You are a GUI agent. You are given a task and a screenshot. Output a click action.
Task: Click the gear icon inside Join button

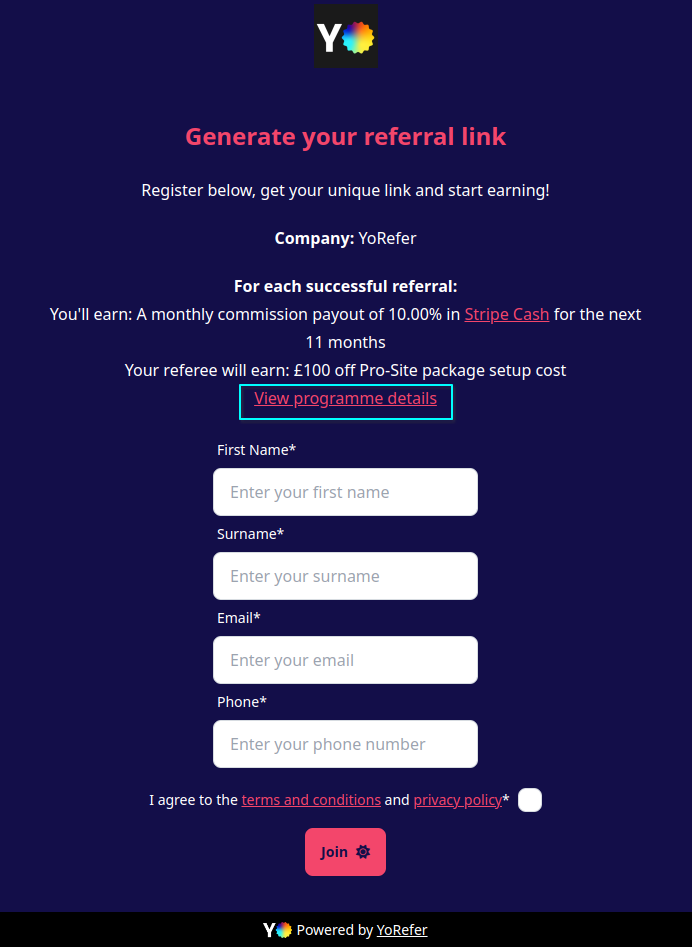coord(363,852)
